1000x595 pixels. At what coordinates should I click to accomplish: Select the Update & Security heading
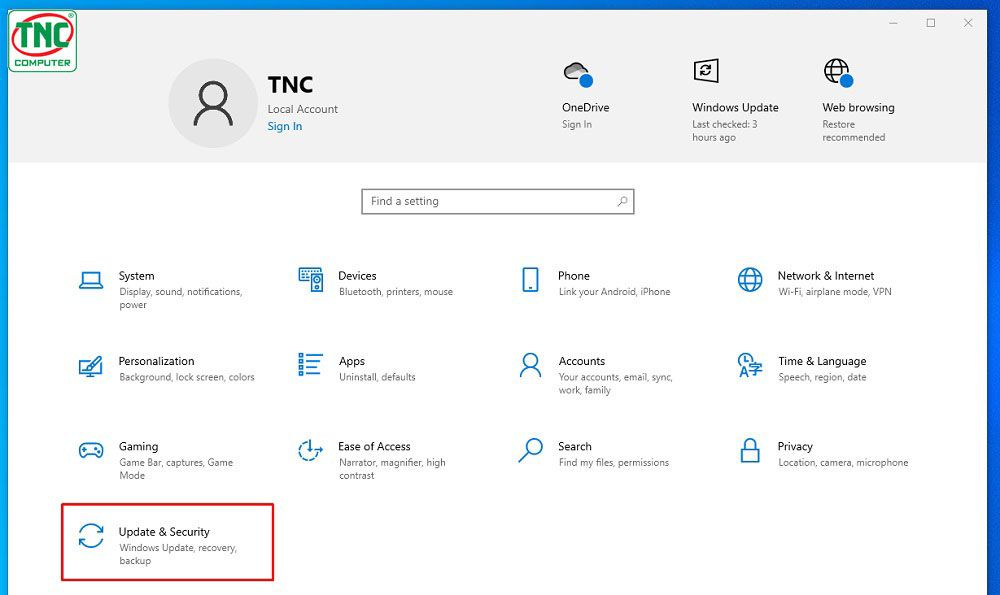coord(164,533)
